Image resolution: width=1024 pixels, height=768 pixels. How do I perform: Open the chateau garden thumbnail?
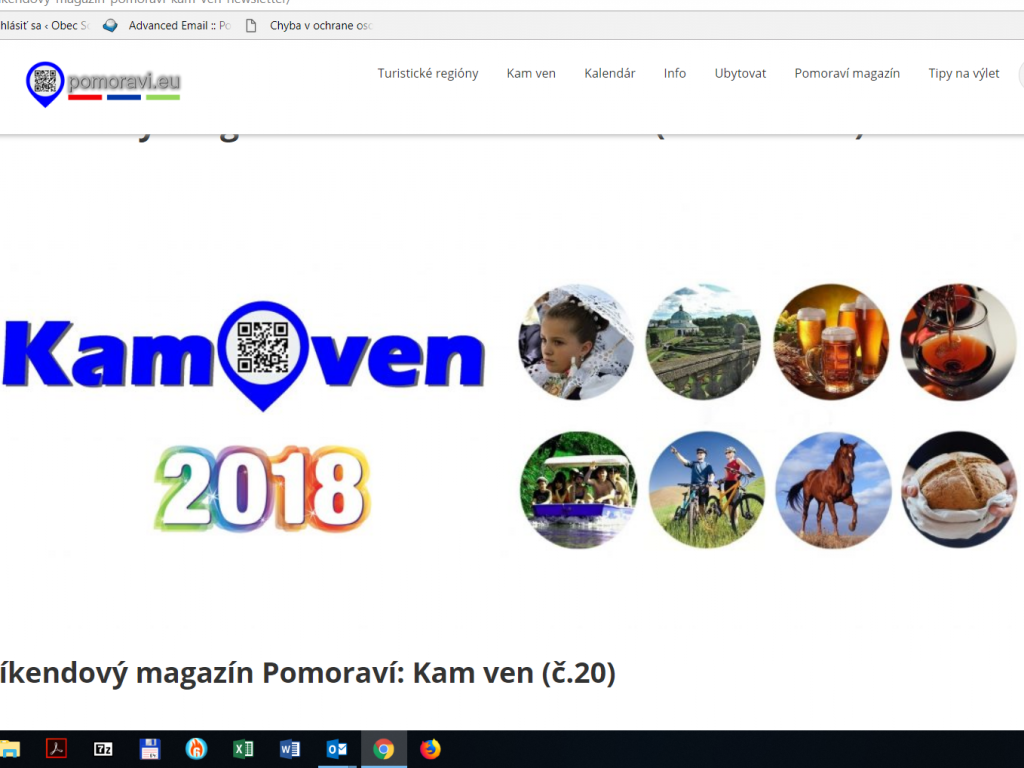[703, 342]
